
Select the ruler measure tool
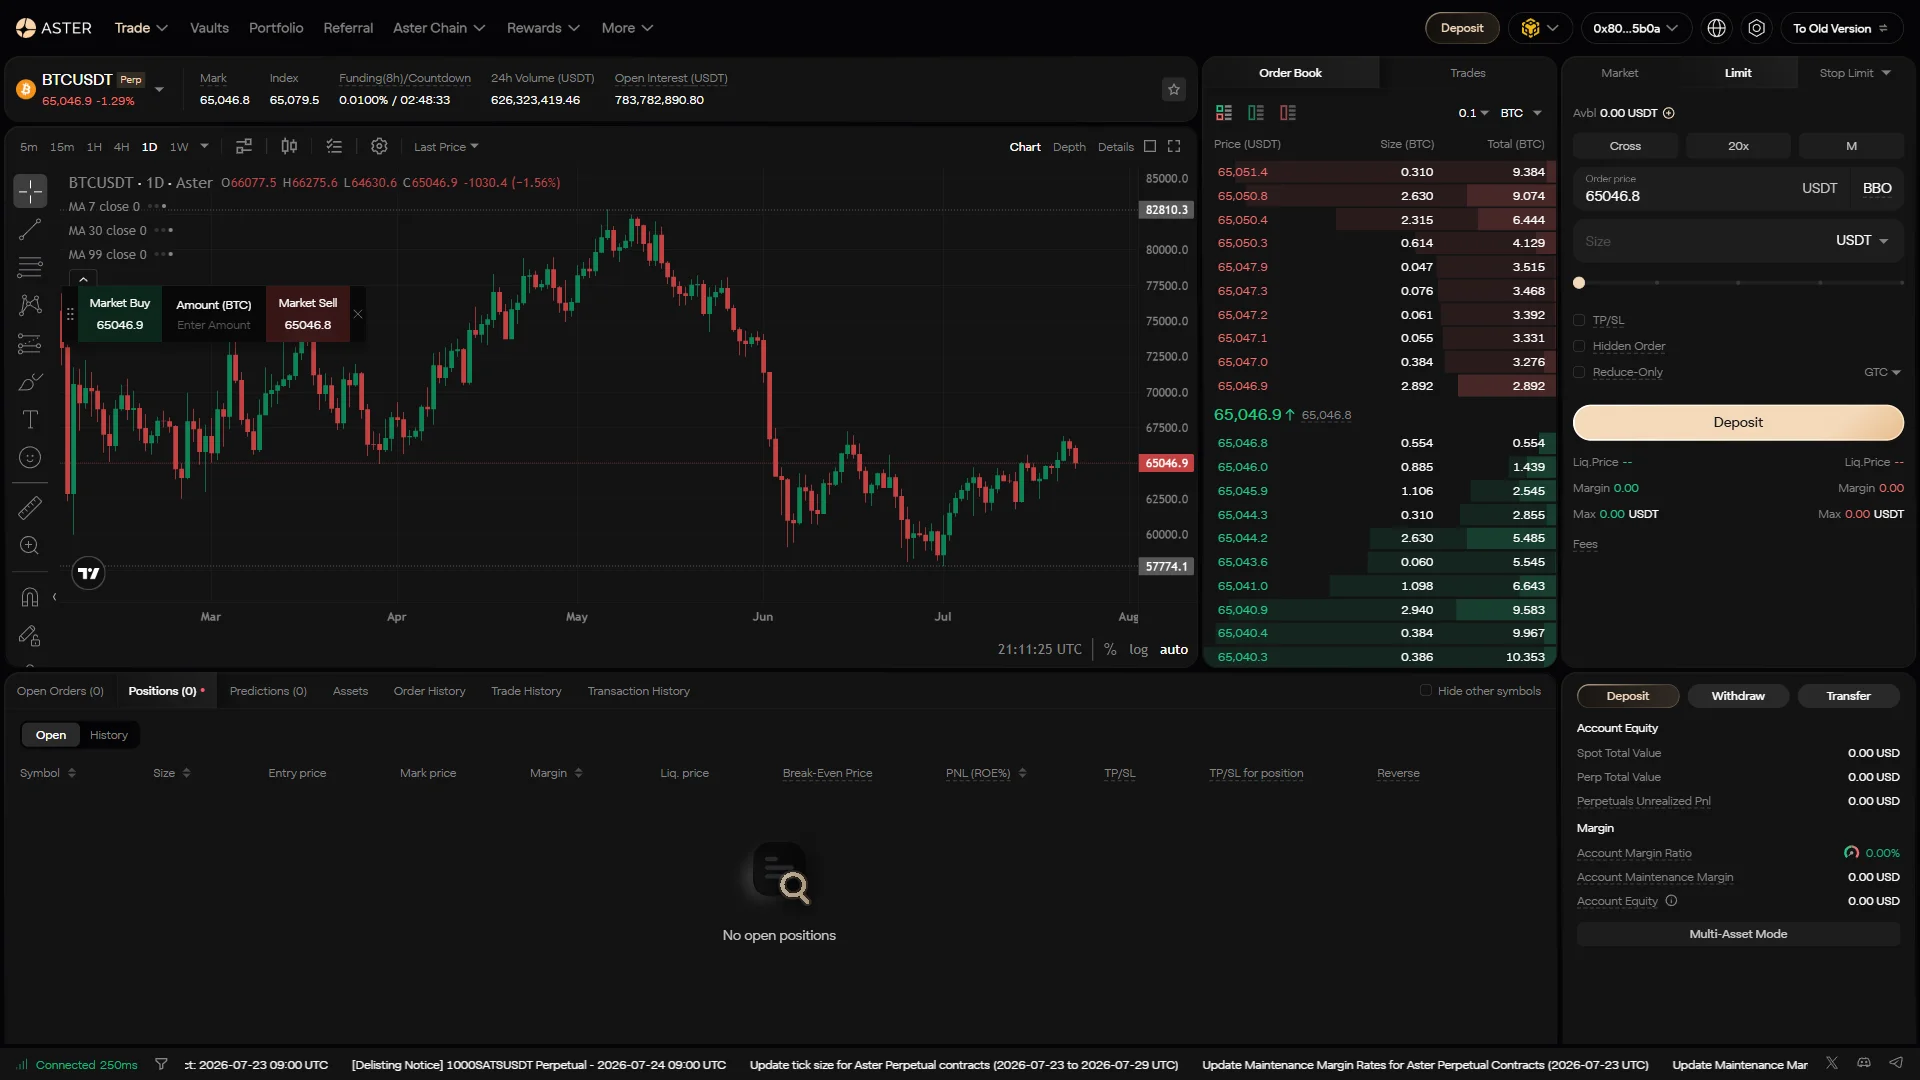[x=30, y=508]
